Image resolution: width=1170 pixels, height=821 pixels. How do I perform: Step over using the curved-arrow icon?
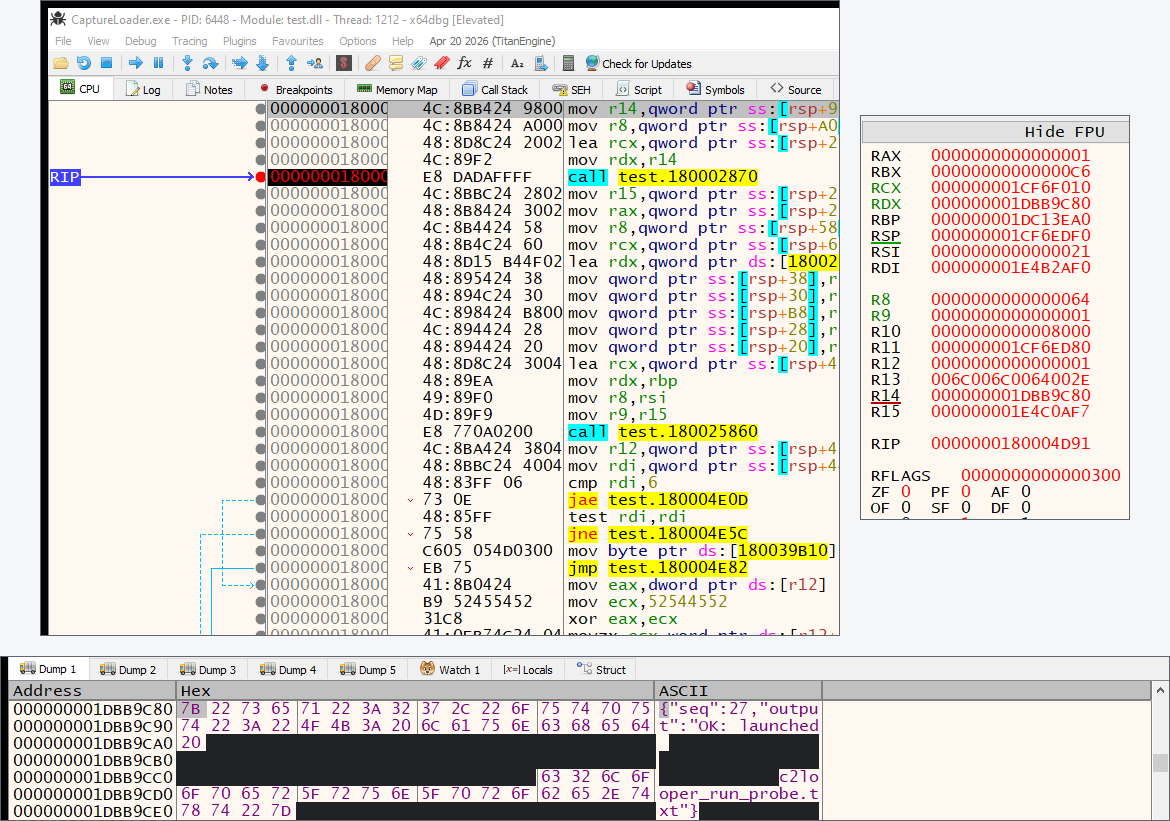pyautogui.click(x=210, y=63)
